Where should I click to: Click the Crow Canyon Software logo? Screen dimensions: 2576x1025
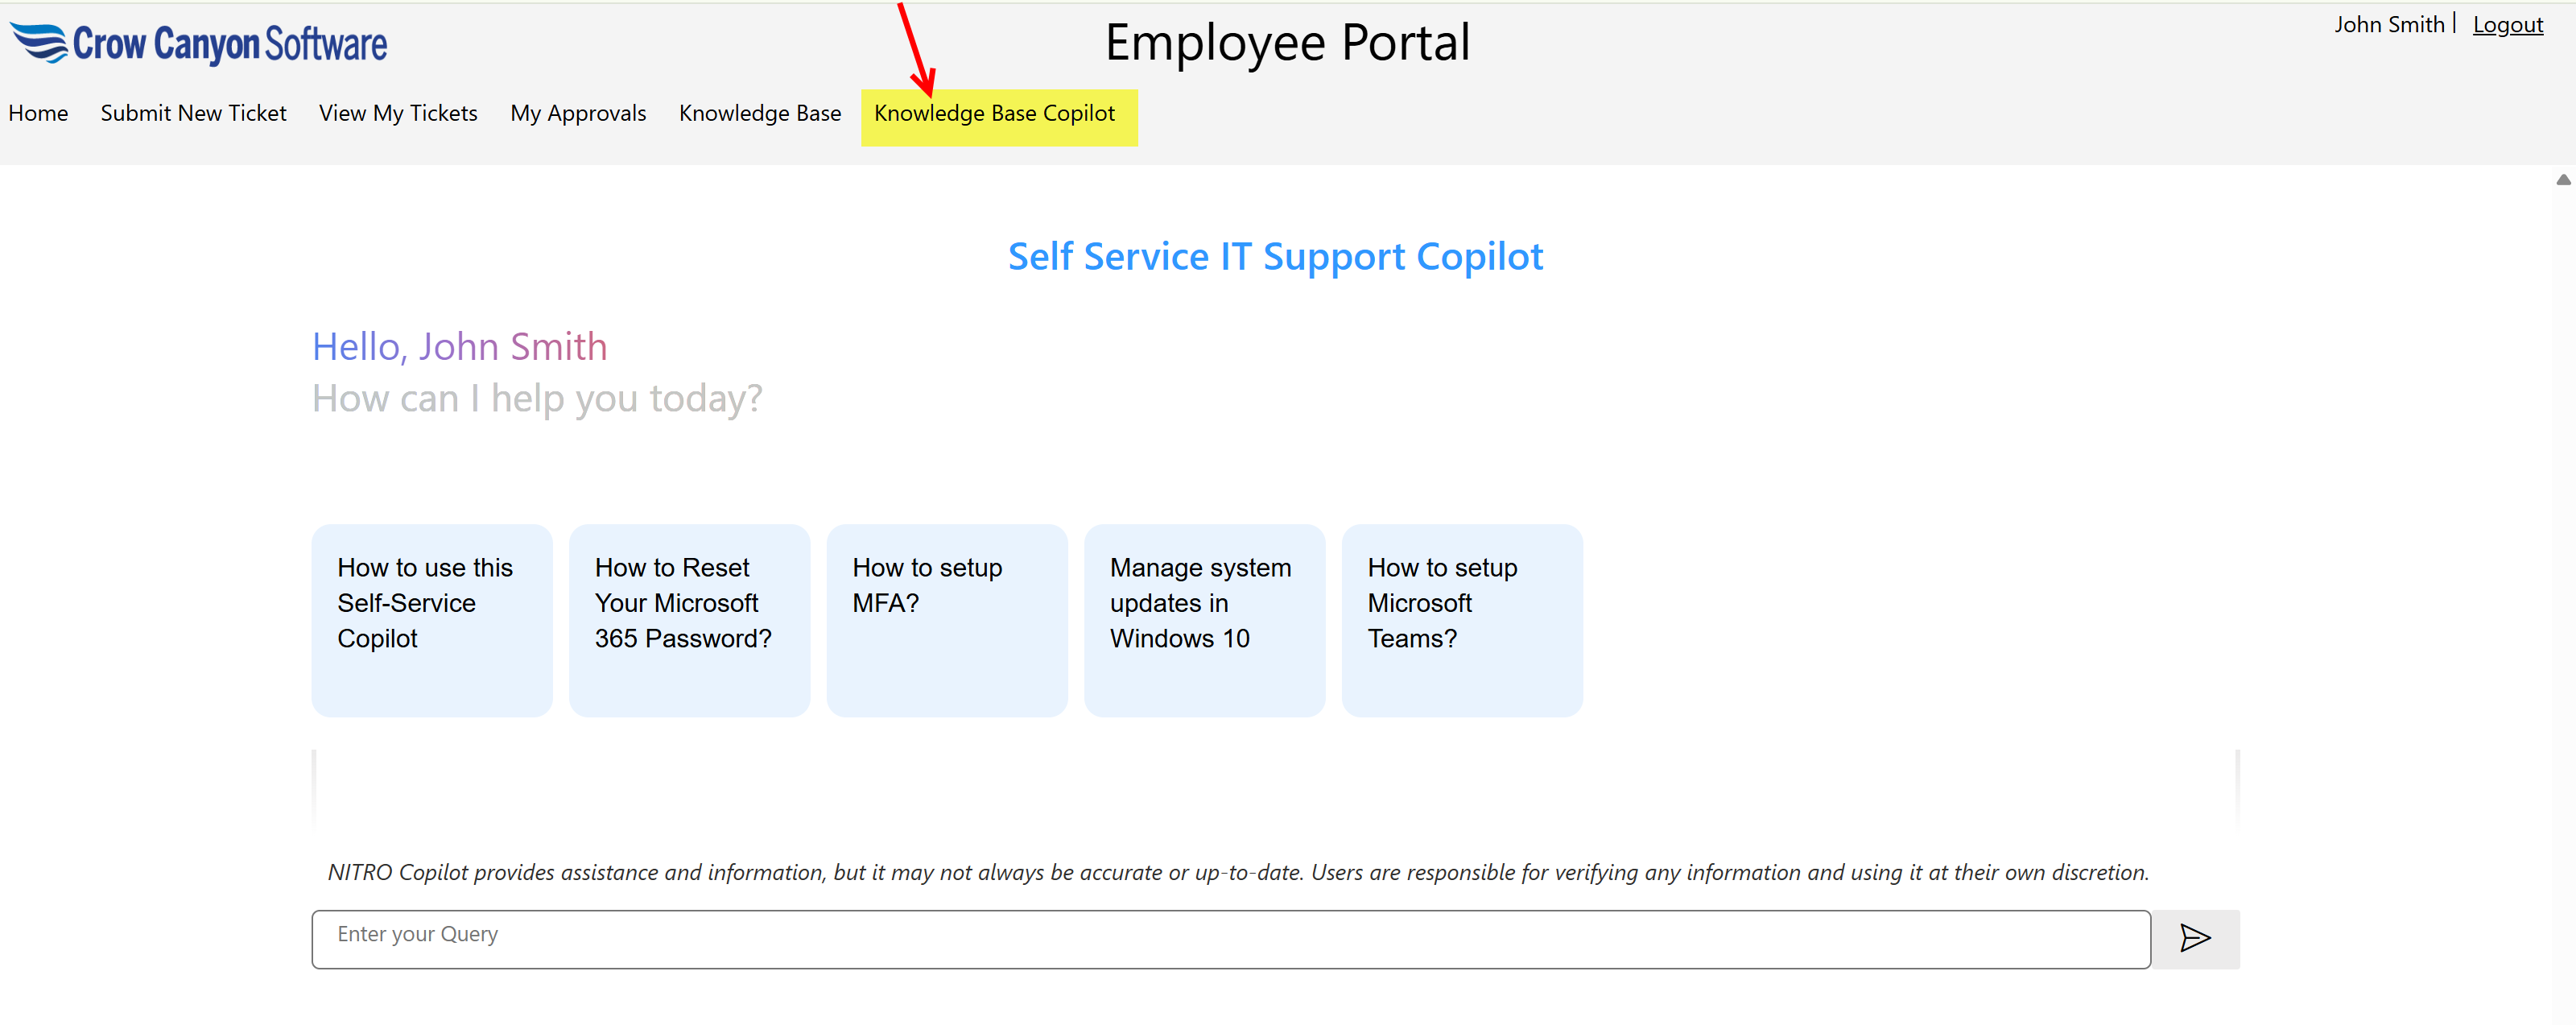click(197, 42)
